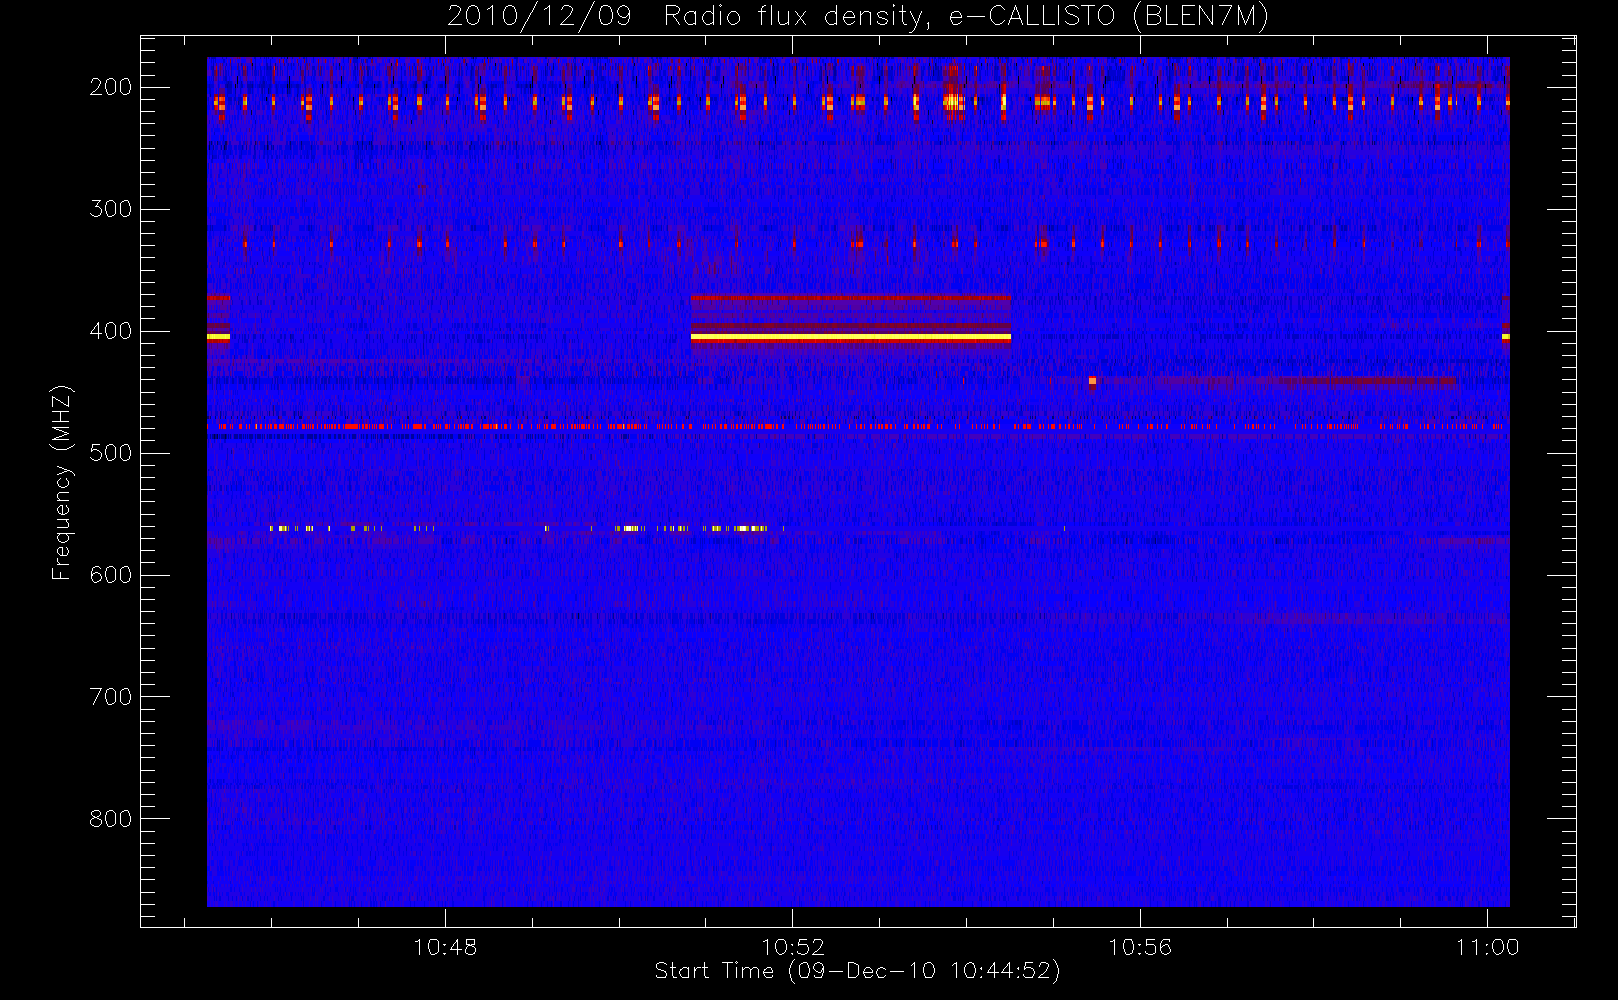1618x1000 pixels.
Task: Click the 'Frequency (MHZ)' axis label
Action: 62,482
